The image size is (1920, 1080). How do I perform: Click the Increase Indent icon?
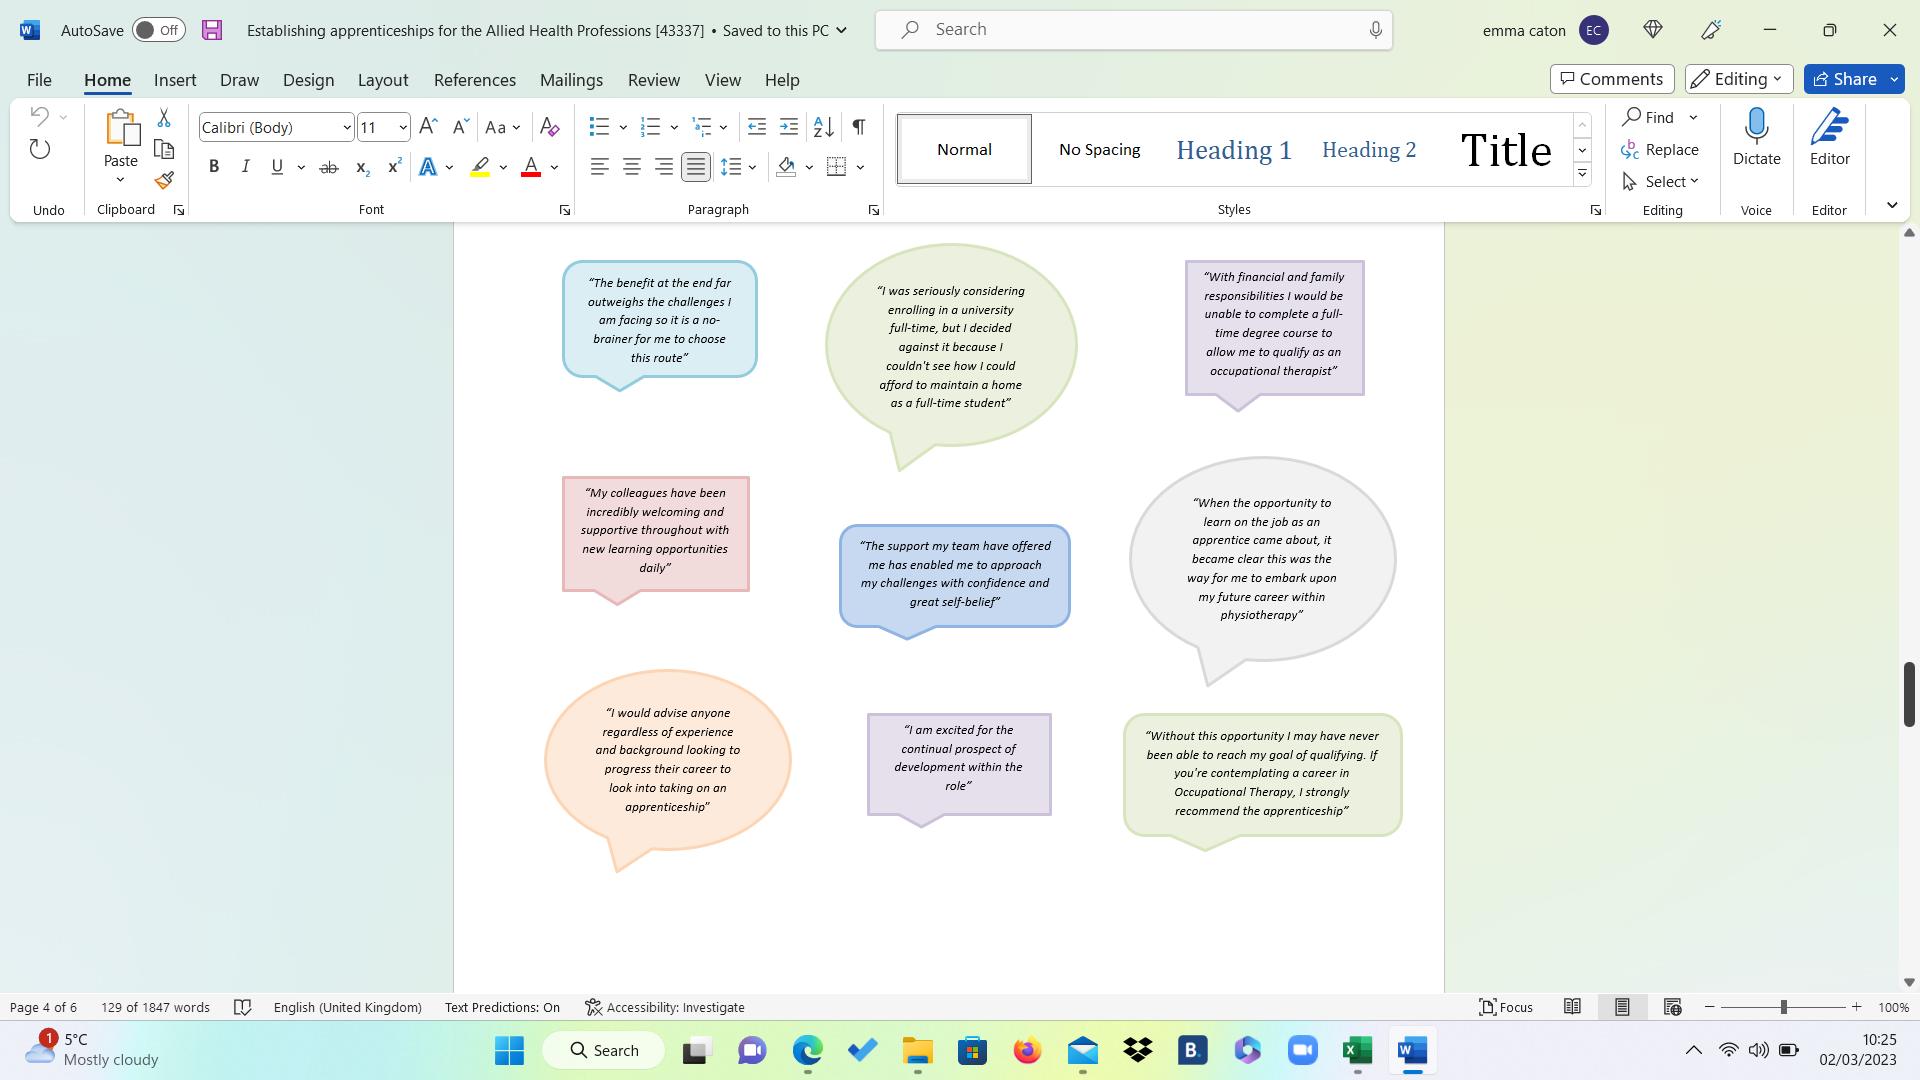click(x=789, y=127)
